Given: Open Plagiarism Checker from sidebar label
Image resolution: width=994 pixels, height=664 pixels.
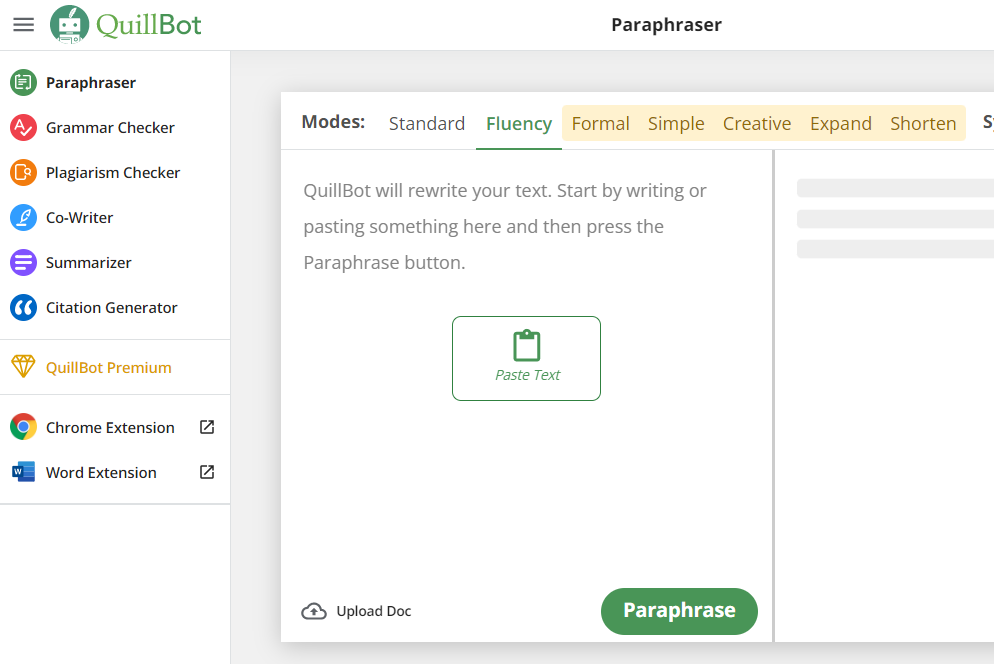Looking at the screenshot, I should [113, 173].
